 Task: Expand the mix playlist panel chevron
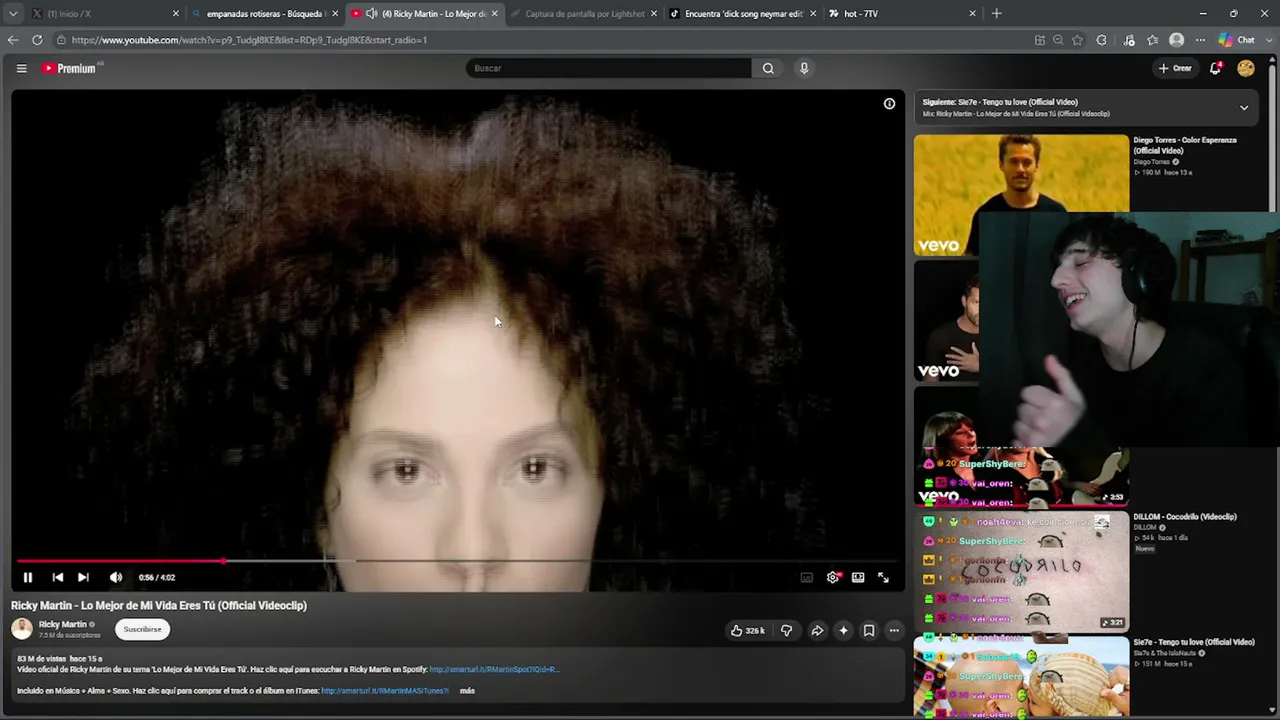tap(1244, 107)
